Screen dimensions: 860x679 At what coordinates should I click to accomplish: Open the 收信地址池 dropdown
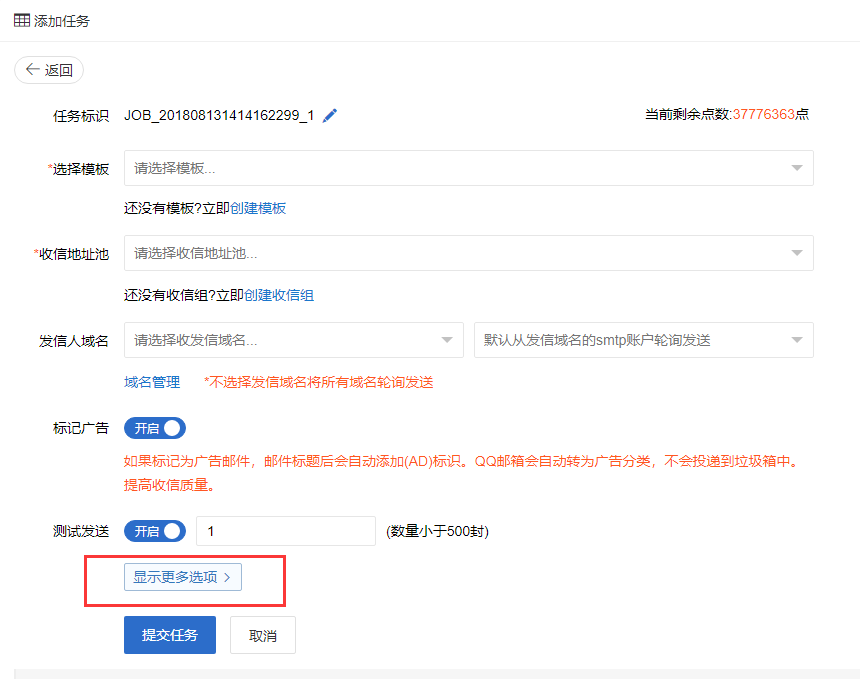pyautogui.click(x=468, y=253)
